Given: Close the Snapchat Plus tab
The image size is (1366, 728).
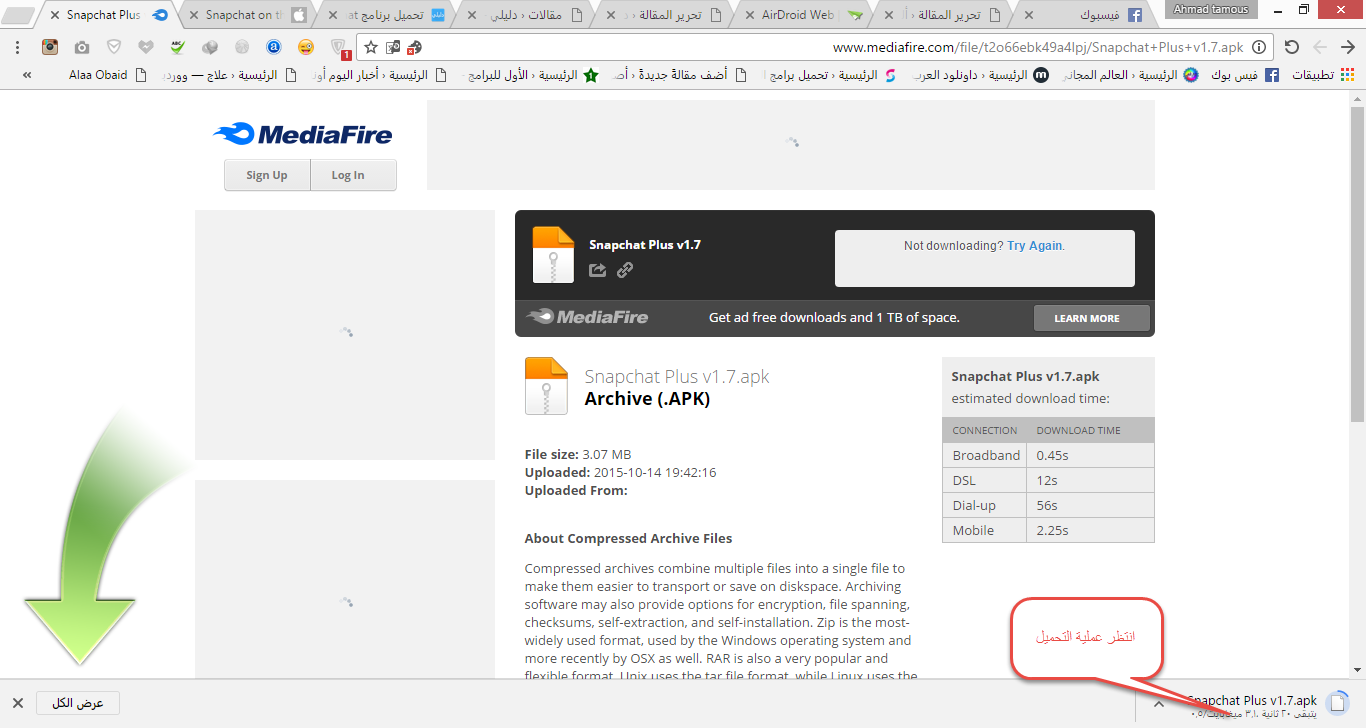Looking at the screenshot, I should pyautogui.click(x=54, y=15).
